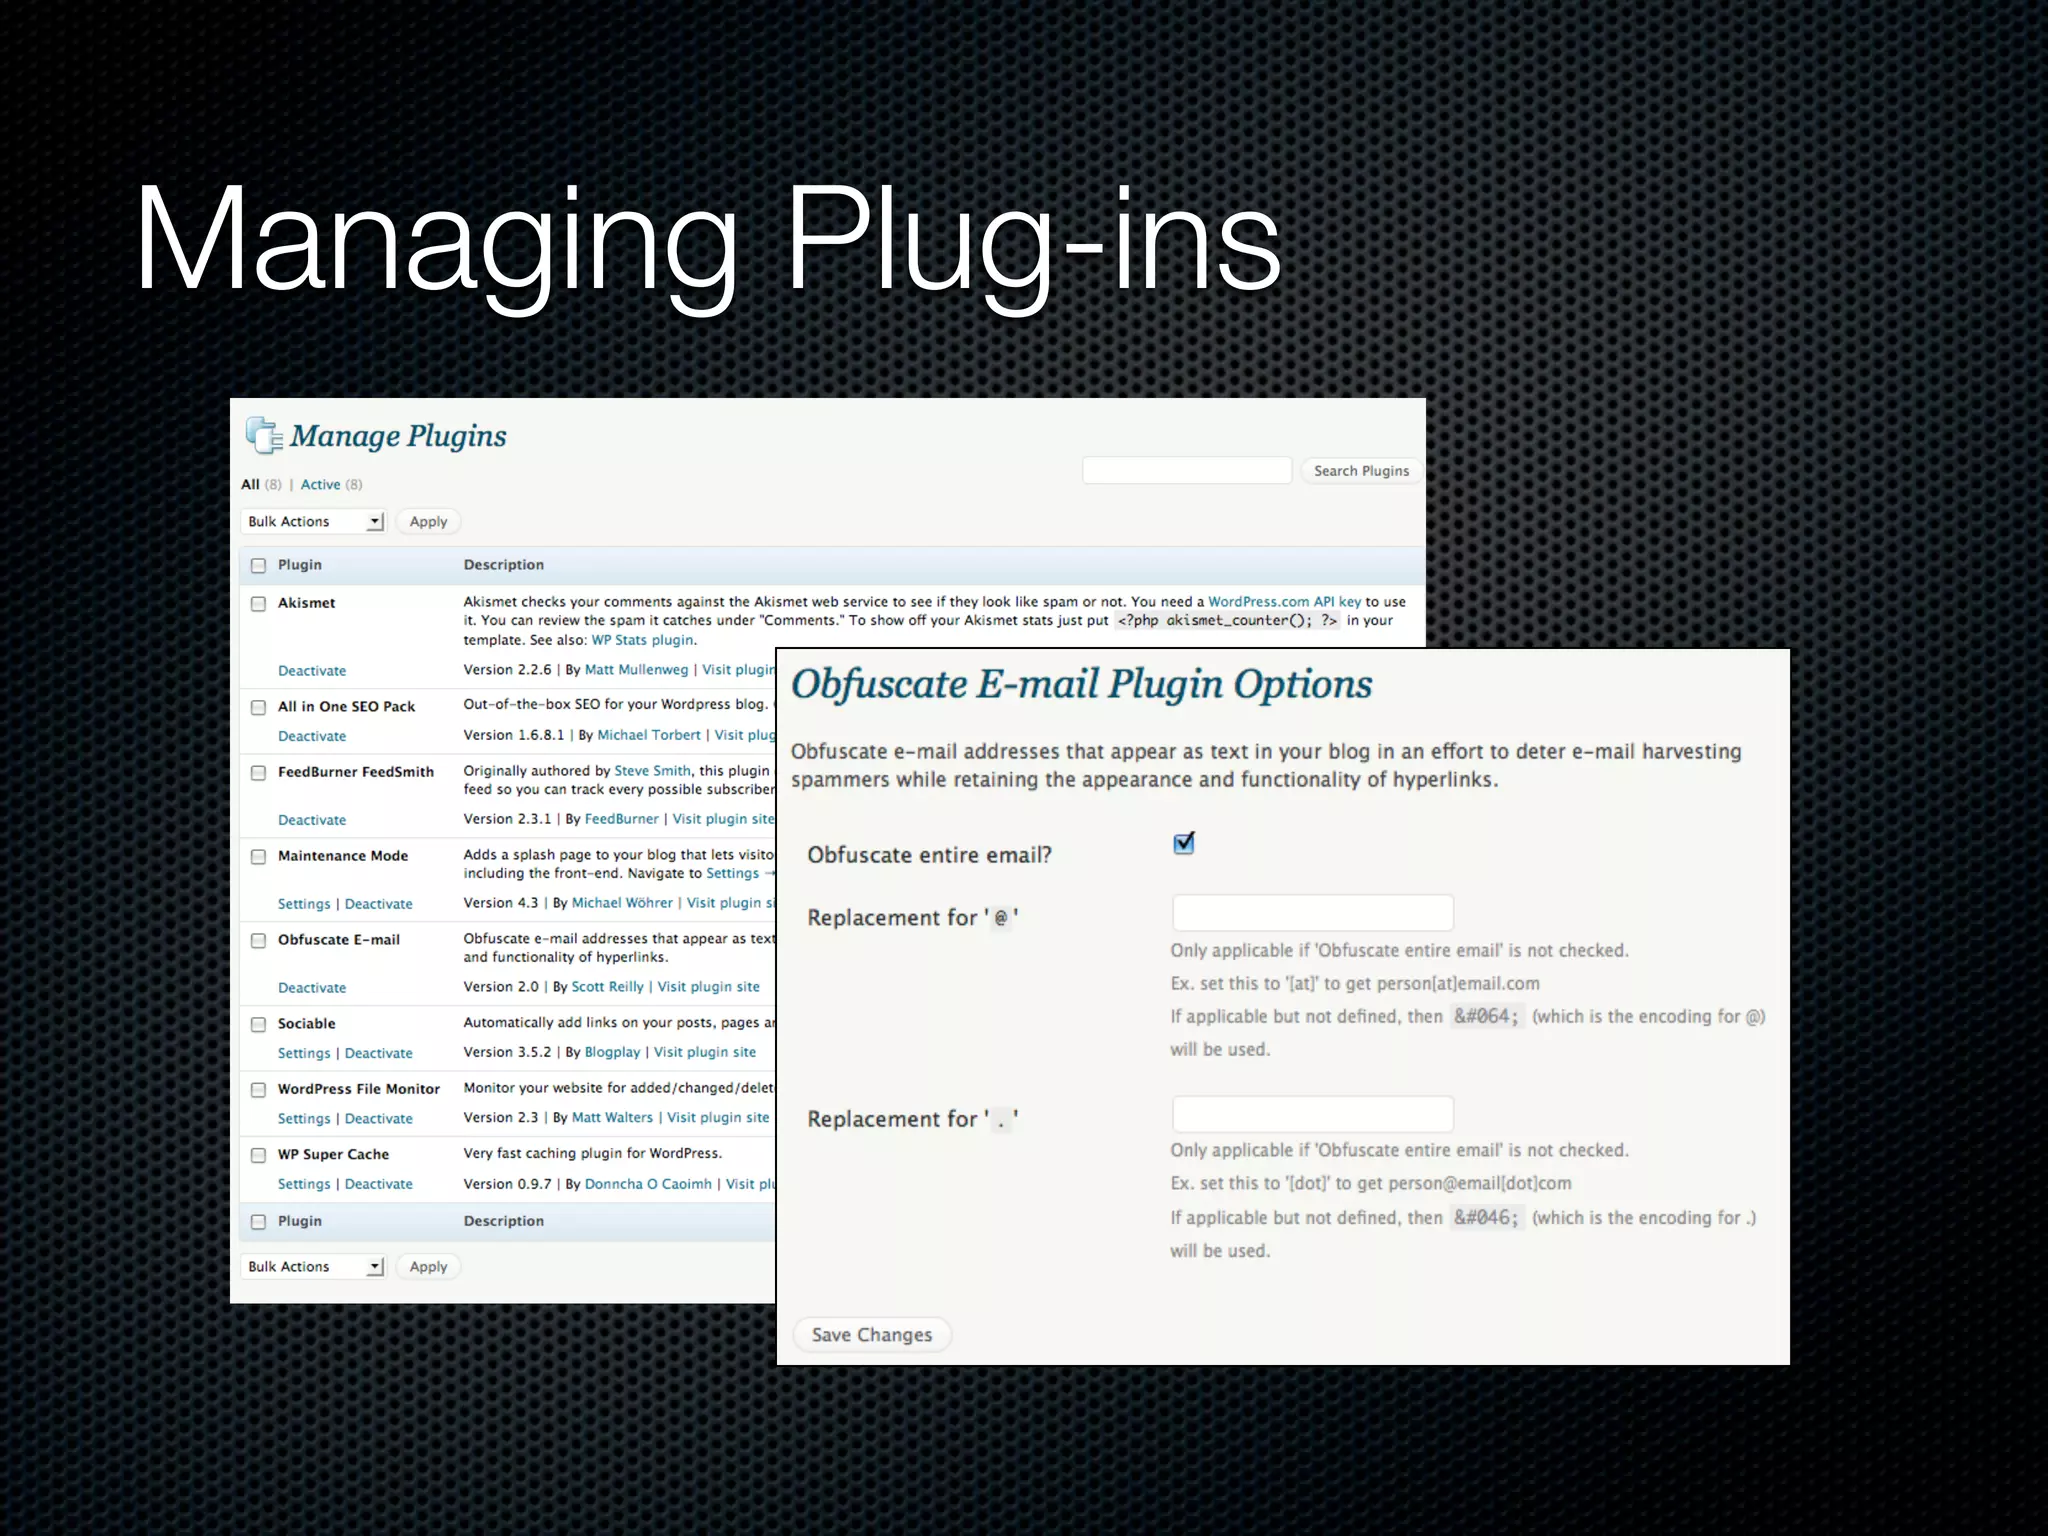Uncheck 'Obfuscate entire email?' checkbox
Screen dimensions: 2048x1536
(1184, 843)
